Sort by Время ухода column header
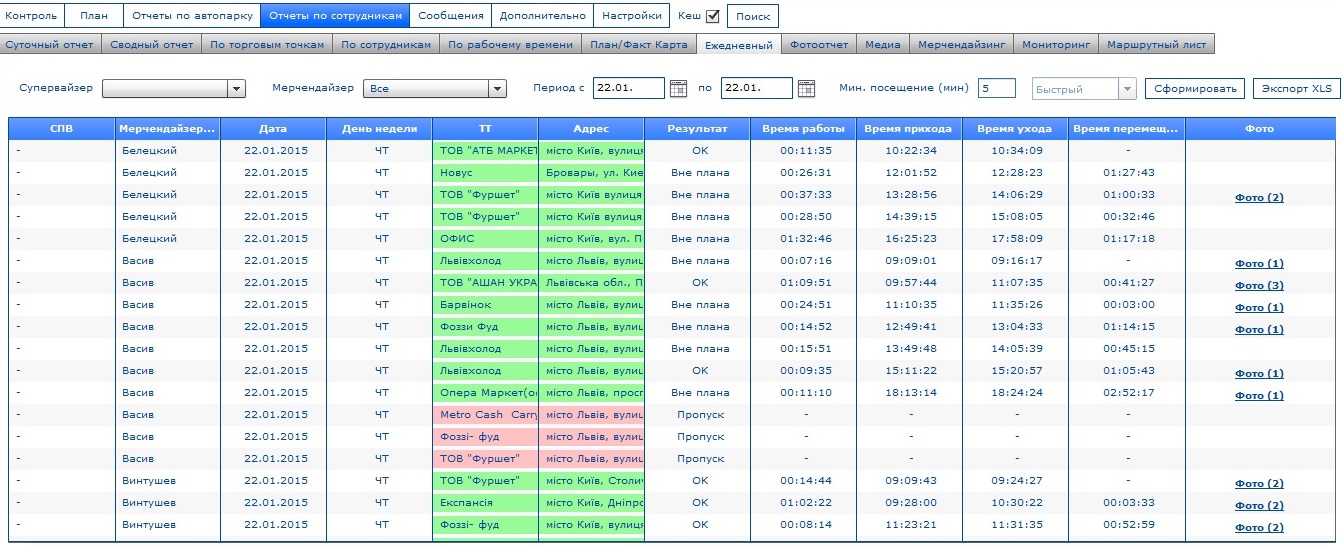 coord(1015,129)
